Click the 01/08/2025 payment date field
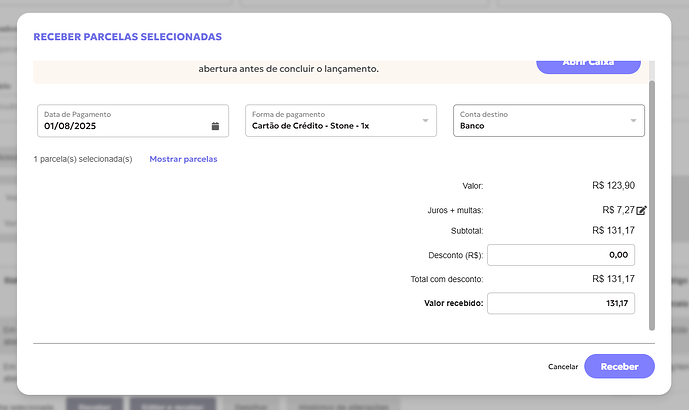The width and height of the screenshot is (689, 410). [x=120, y=127]
